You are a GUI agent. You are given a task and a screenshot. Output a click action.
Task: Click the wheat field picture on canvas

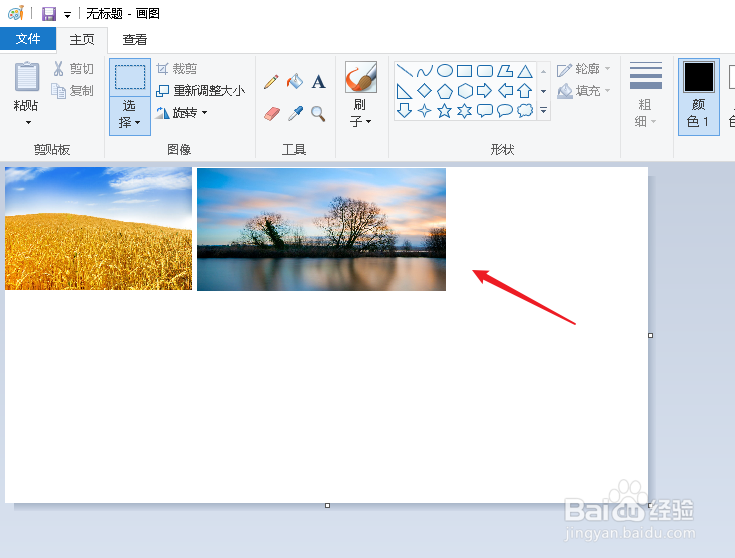tap(98, 228)
